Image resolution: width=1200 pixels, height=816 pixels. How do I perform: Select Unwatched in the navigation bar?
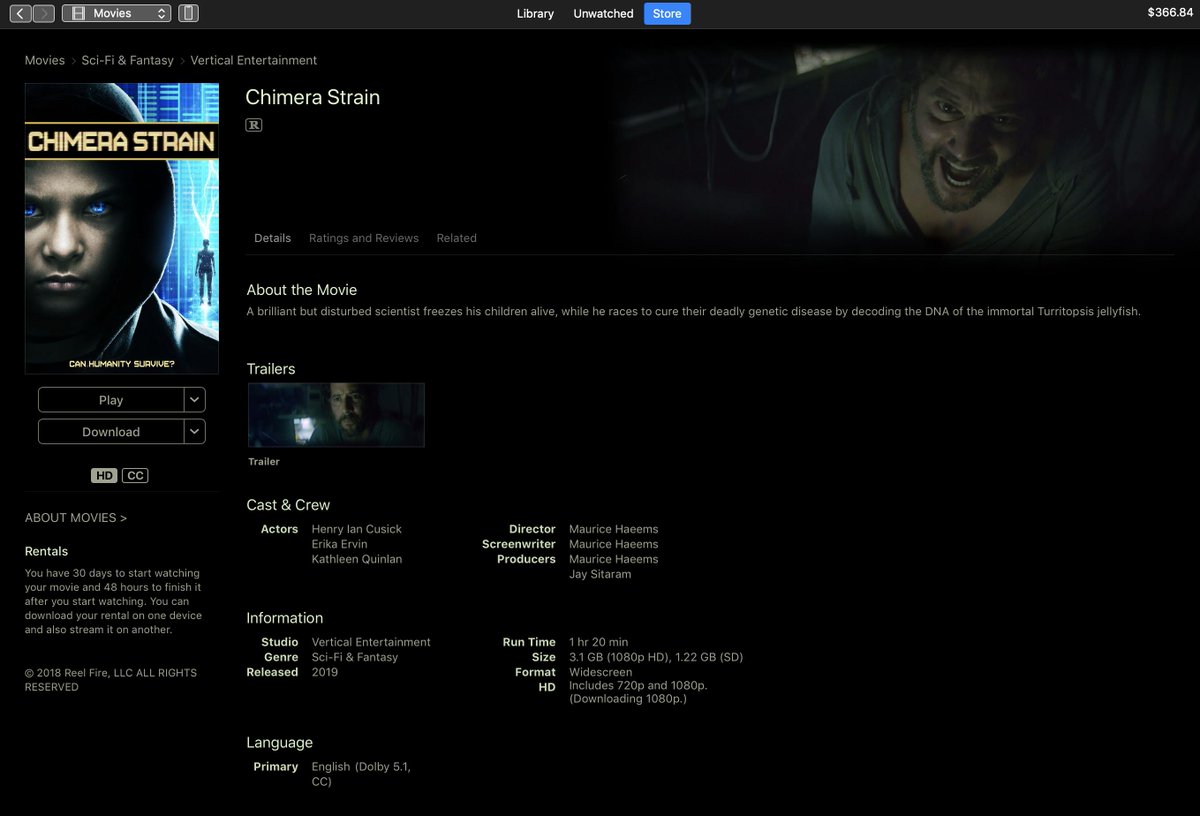pyautogui.click(x=602, y=14)
